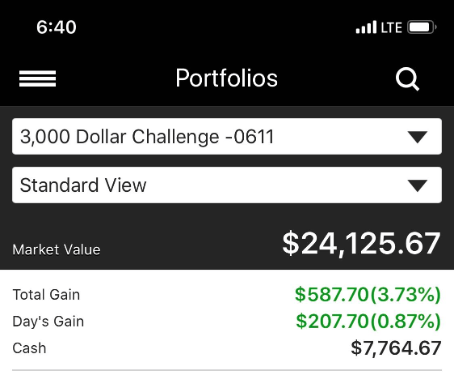Tap the Portfolios header title
Viewport: 455px width, 379px height.
(x=227, y=78)
